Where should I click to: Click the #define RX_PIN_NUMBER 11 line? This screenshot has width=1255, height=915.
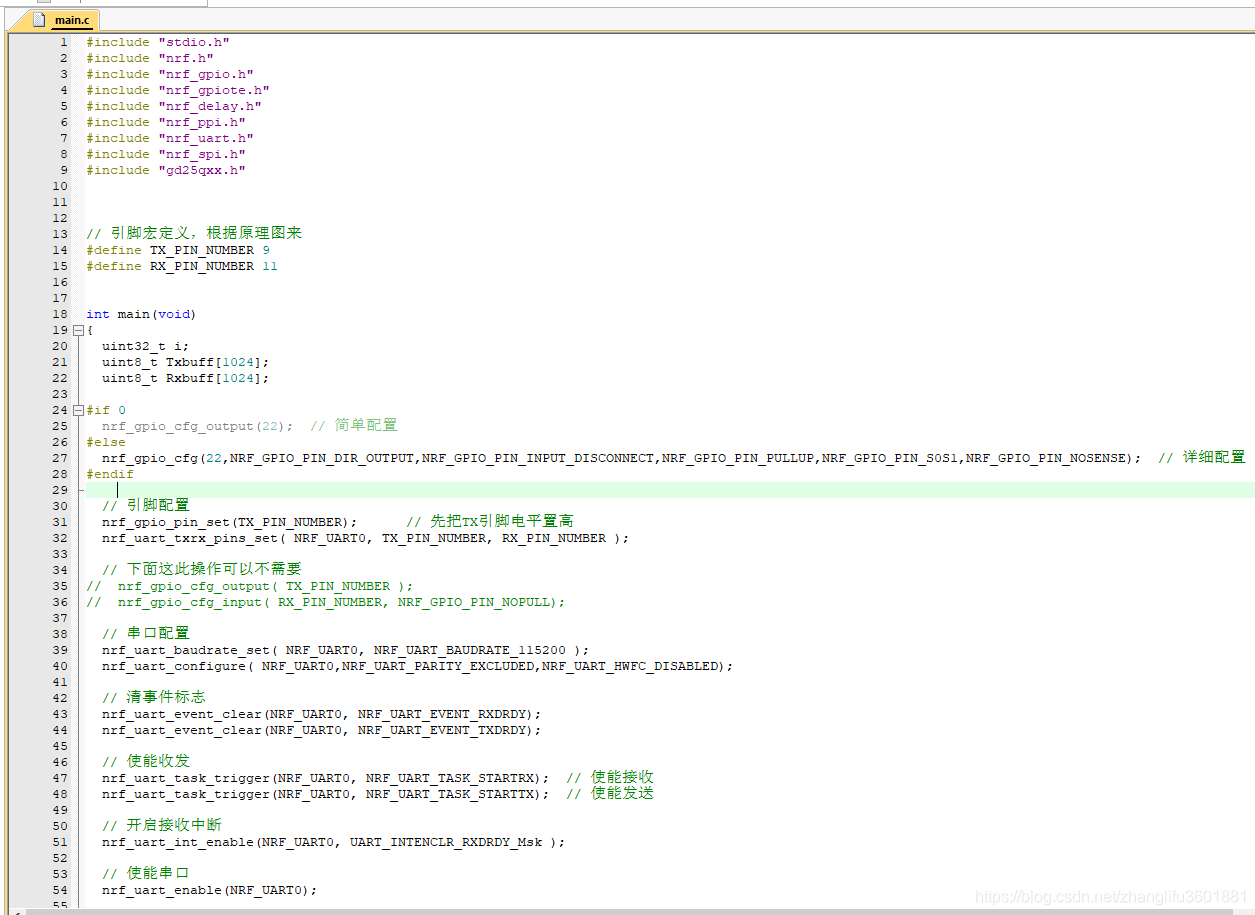point(182,266)
